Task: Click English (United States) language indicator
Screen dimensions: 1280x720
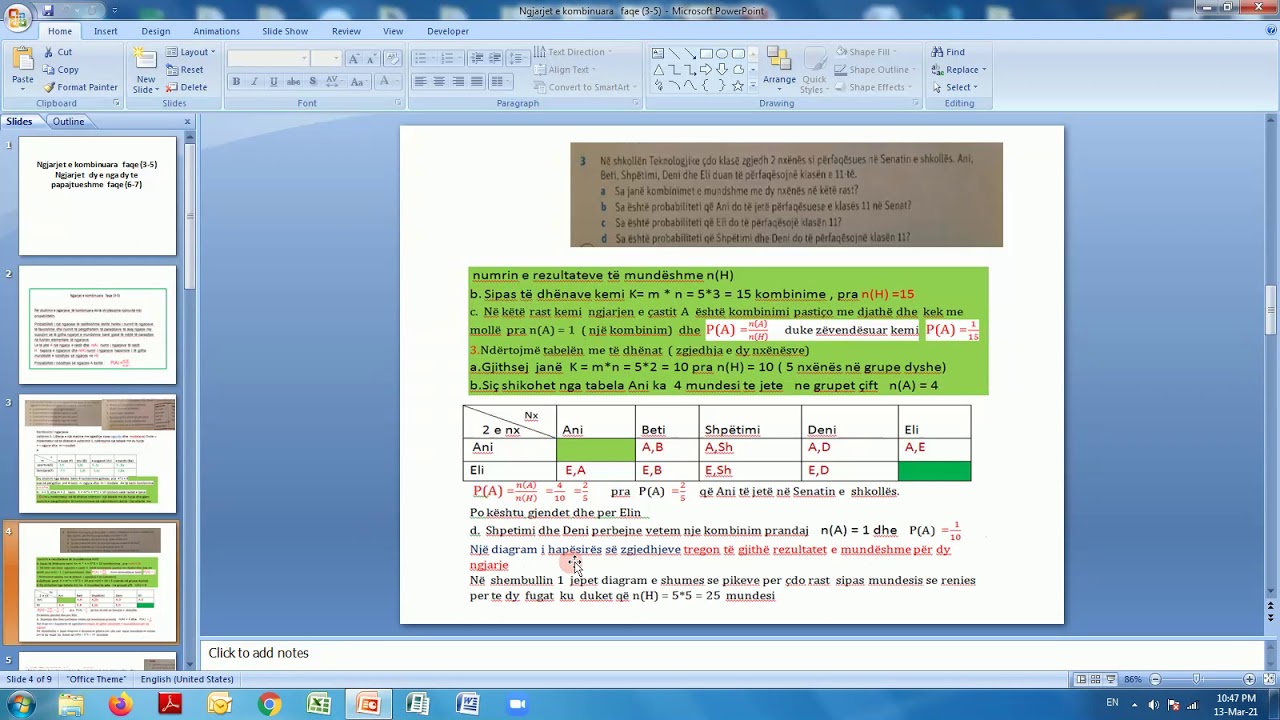Action: click(187, 680)
